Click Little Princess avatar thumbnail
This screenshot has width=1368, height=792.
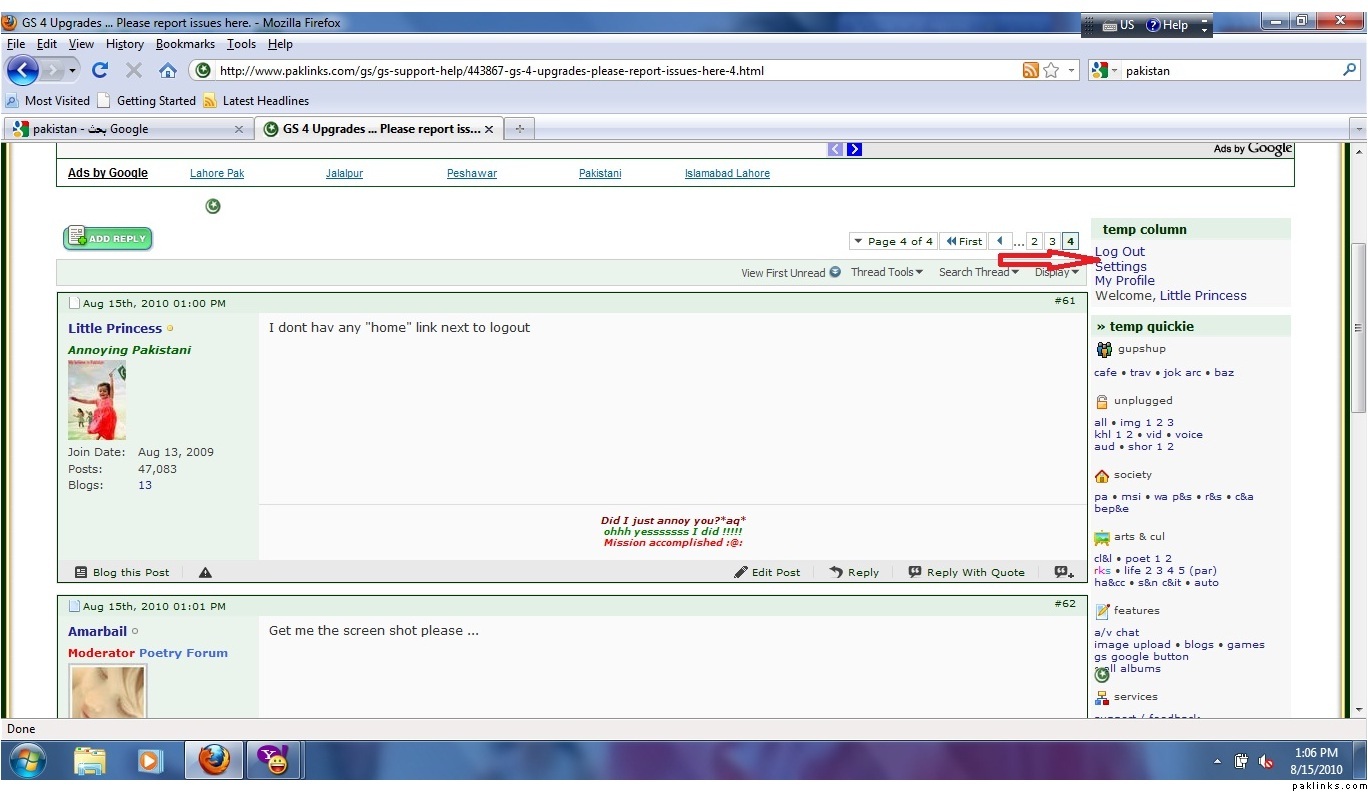(97, 400)
